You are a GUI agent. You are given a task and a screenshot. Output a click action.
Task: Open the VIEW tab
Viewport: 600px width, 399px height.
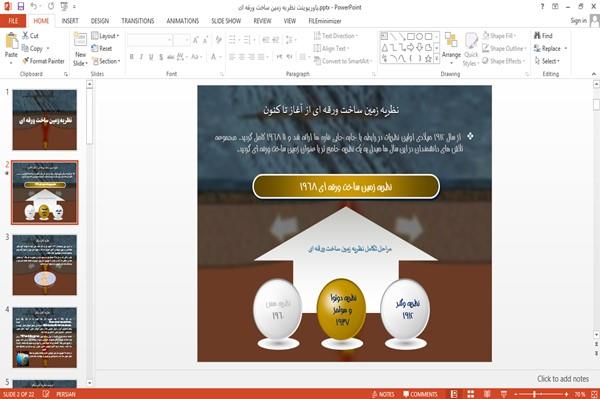290,21
